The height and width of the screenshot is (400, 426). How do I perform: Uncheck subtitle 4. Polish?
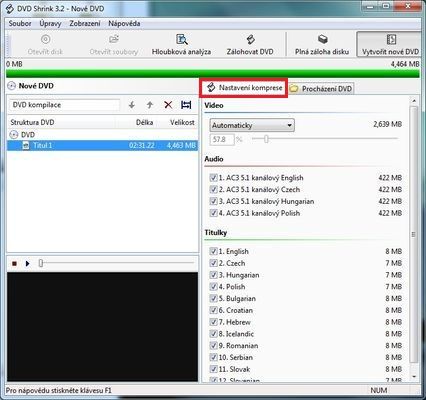pyautogui.click(x=213, y=287)
